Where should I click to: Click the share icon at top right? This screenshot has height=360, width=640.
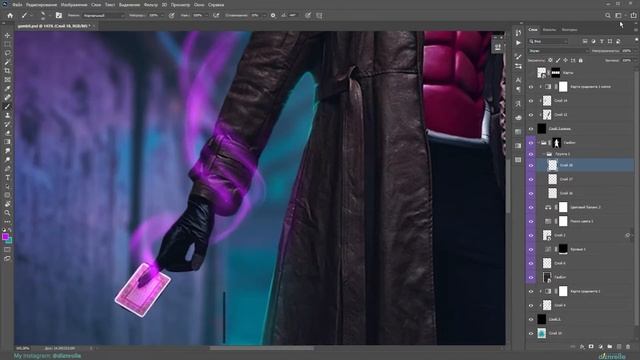tap(633, 16)
